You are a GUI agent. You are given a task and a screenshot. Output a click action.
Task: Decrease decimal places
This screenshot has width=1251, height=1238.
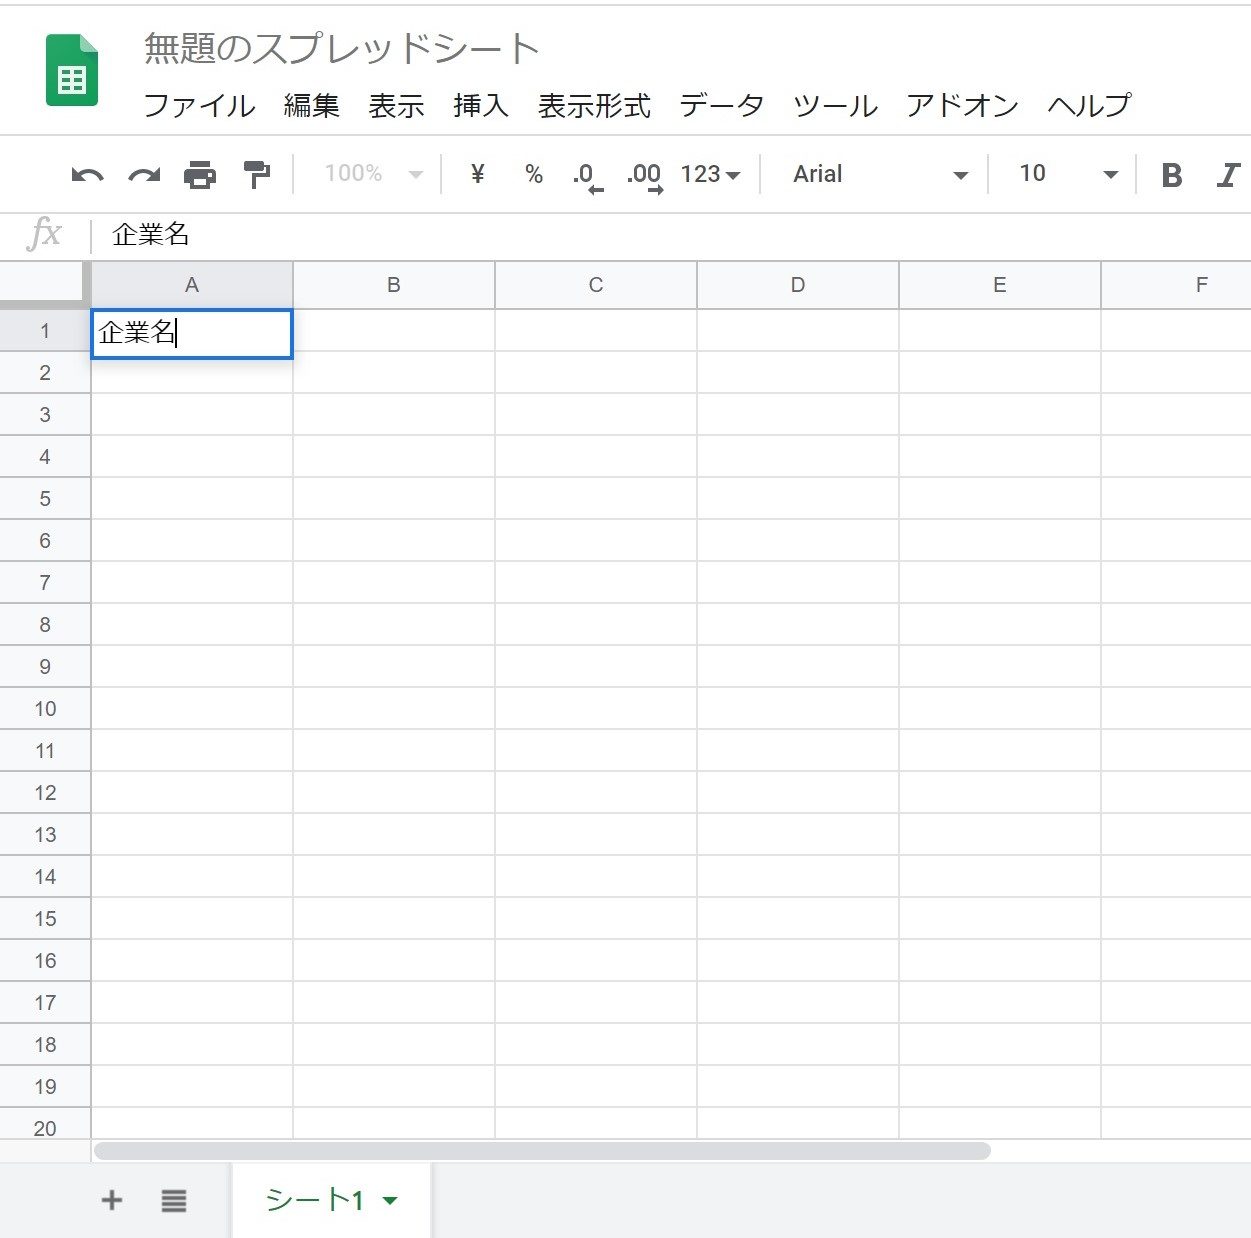click(587, 176)
